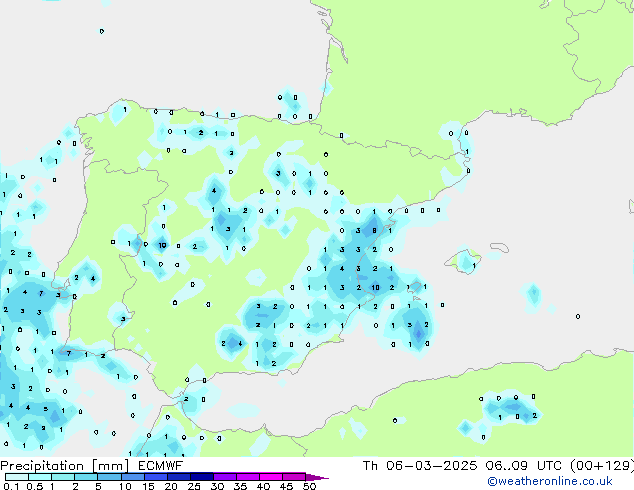Click the date text '06-03-2025'
This screenshot has width=634, height=490.
(431, 466)
